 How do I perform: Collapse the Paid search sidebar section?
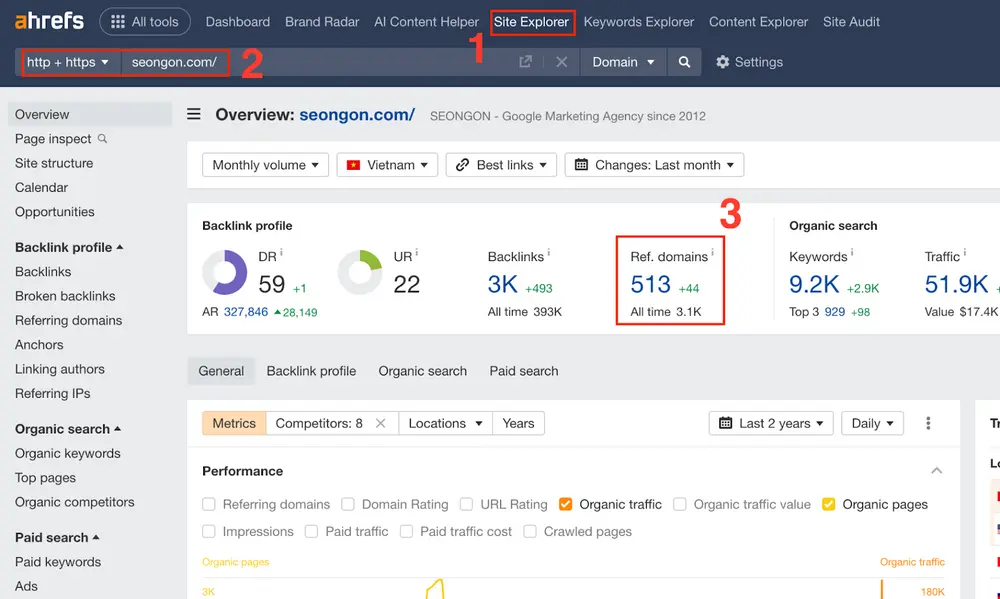[x=57, y=537]
